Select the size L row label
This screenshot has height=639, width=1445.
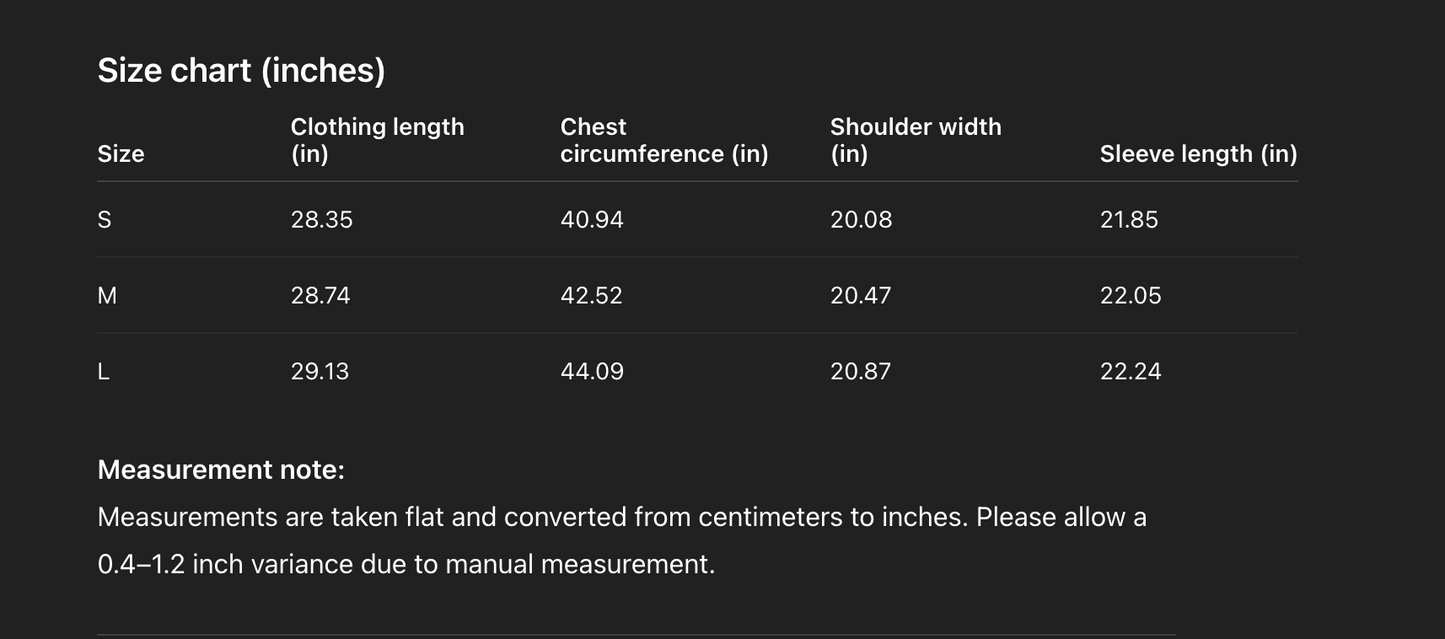(104, 372)
